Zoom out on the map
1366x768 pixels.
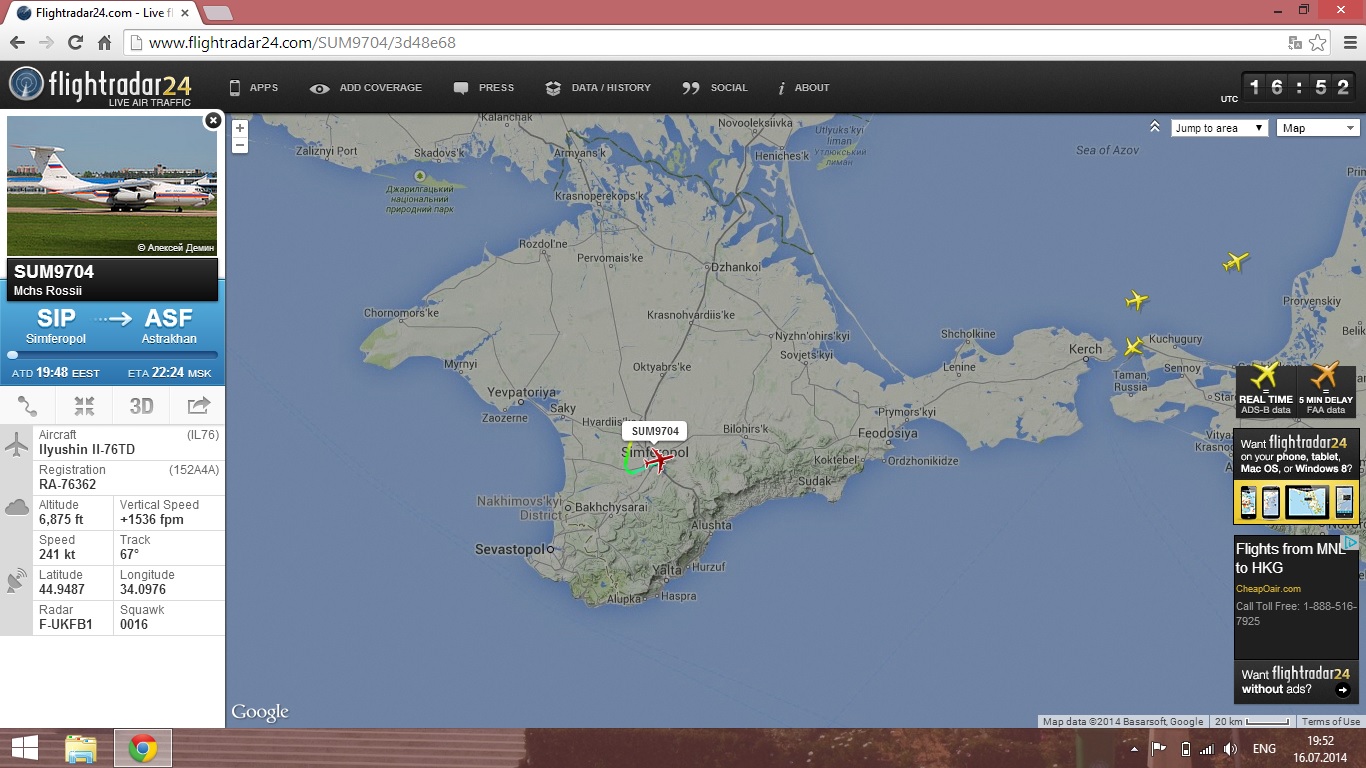[x=240, y=145]
